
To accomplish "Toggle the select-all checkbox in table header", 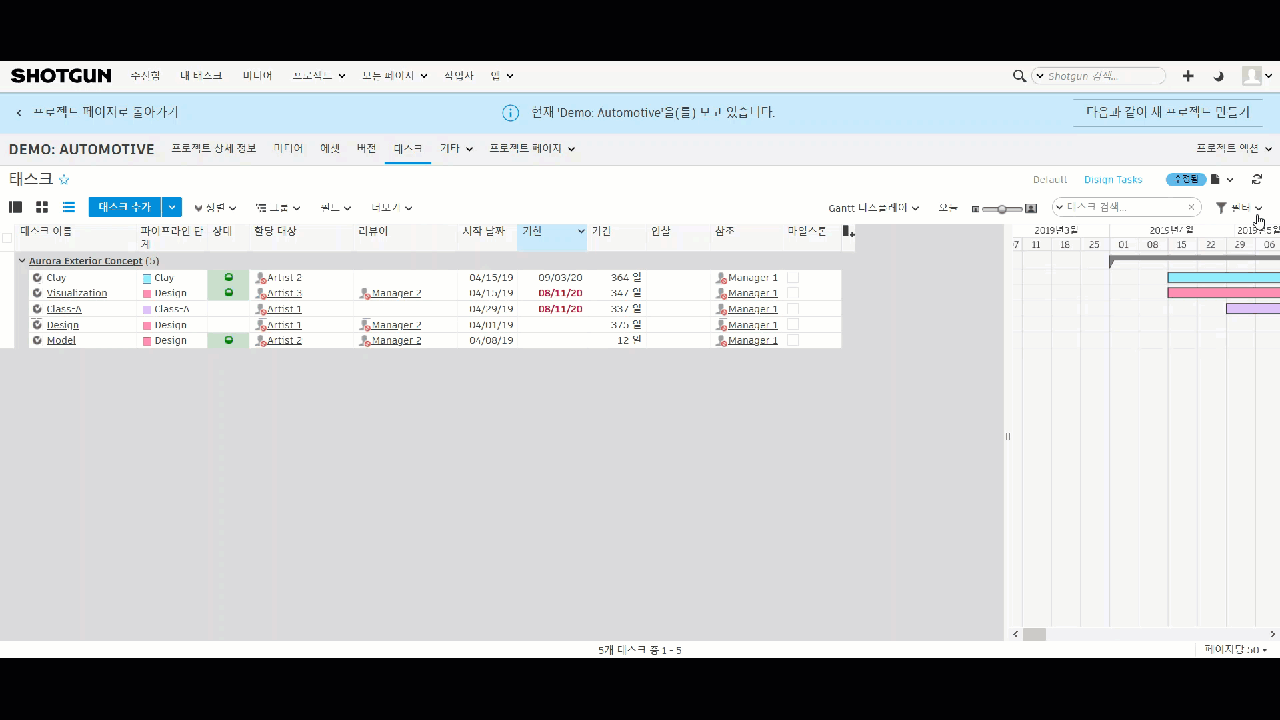I will click(x=7, y=238).
